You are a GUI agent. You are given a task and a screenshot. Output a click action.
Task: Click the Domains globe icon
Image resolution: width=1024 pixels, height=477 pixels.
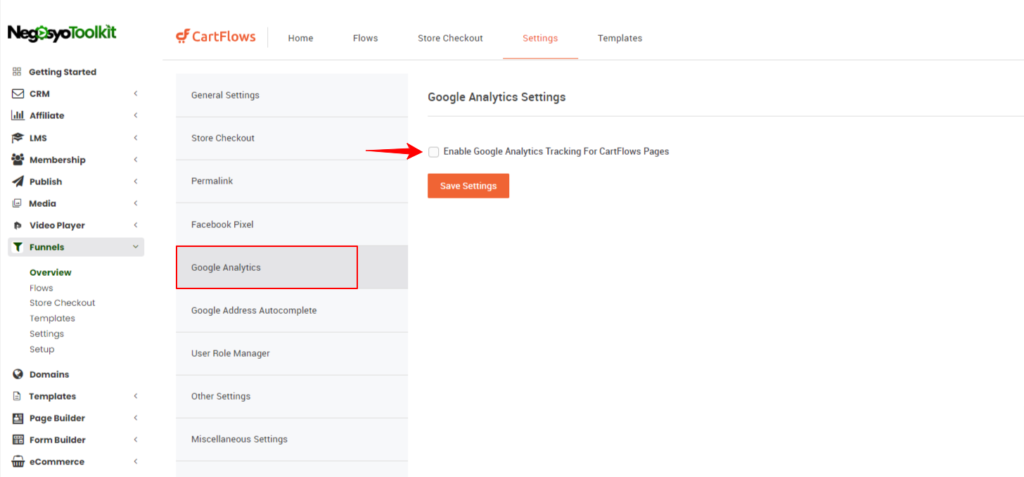pos(18,374)
